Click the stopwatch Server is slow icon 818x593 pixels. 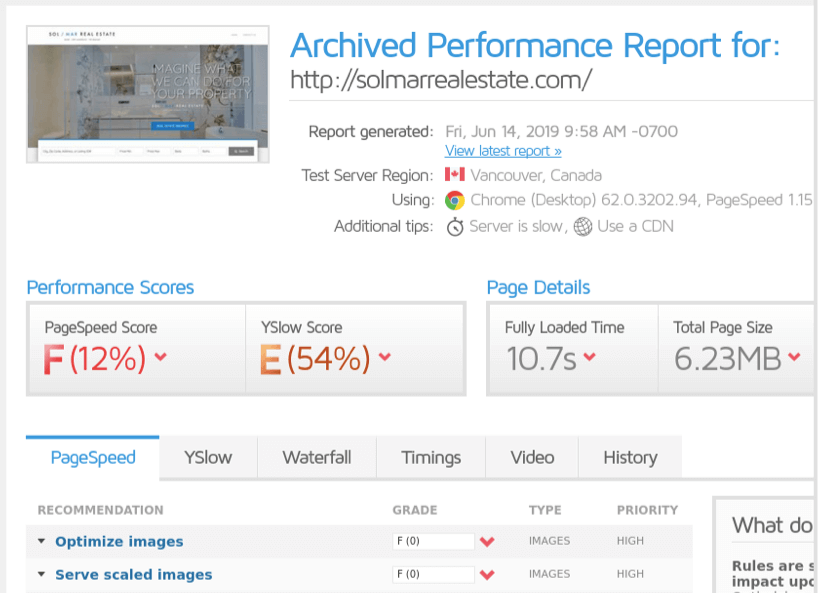coord(455,227)
